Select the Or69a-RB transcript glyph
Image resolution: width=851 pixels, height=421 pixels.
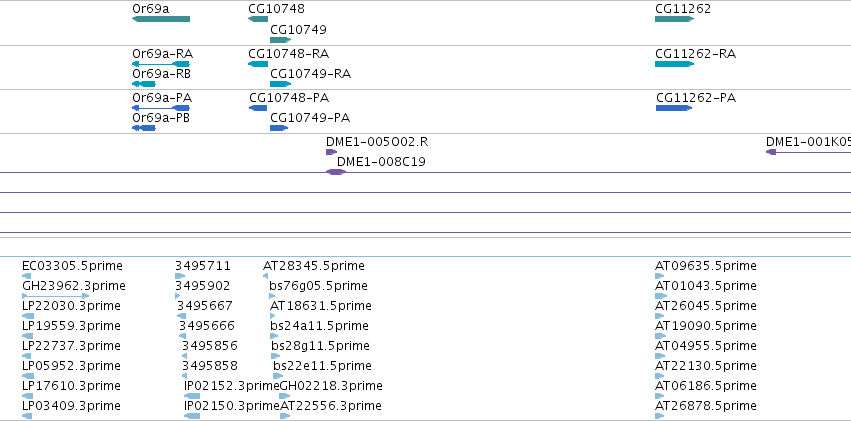[144, 84]
